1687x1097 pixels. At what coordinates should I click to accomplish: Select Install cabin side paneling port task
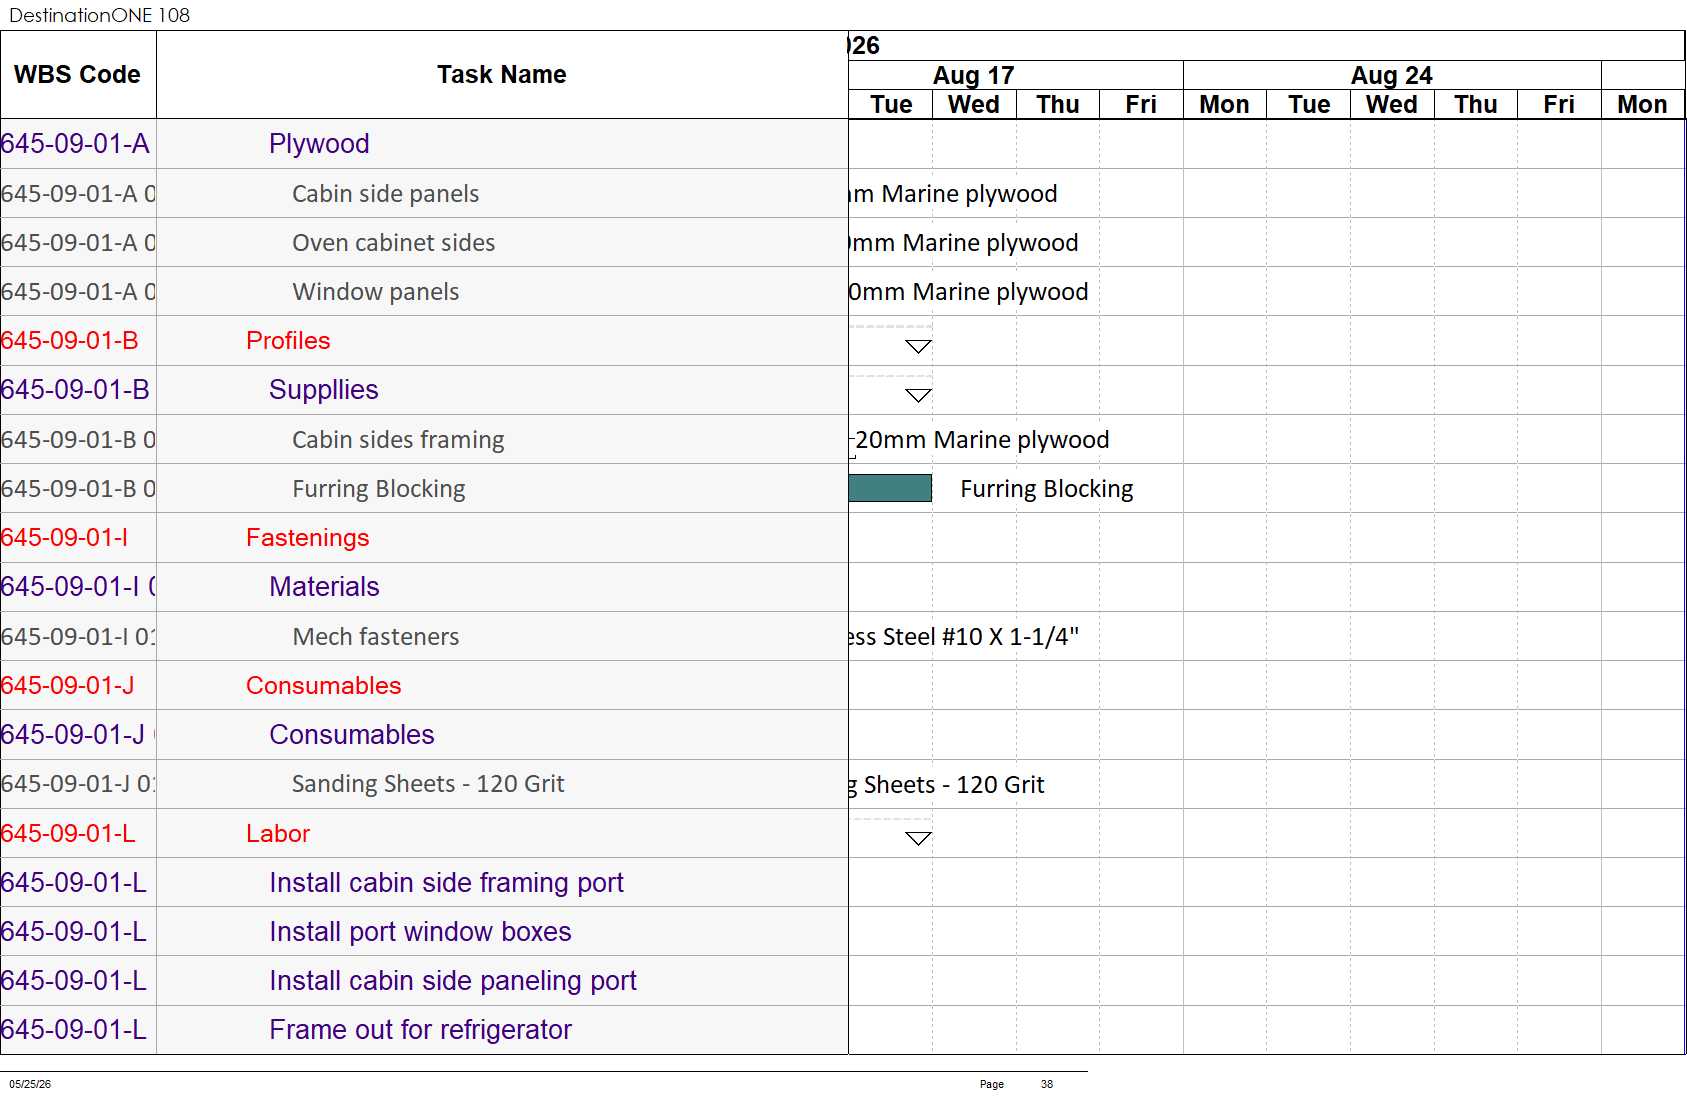click(x=453, y=981)
